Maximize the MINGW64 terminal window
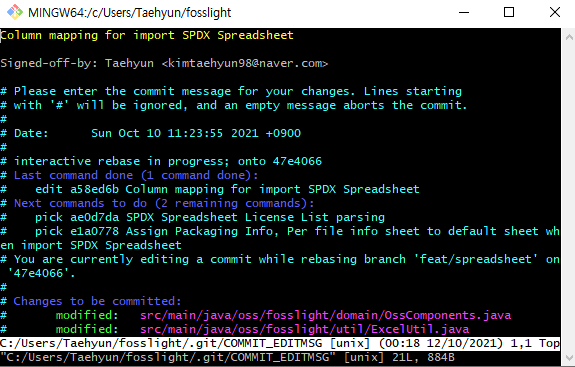The height and width of the screenshot is (367, 575). click(509, 12)
